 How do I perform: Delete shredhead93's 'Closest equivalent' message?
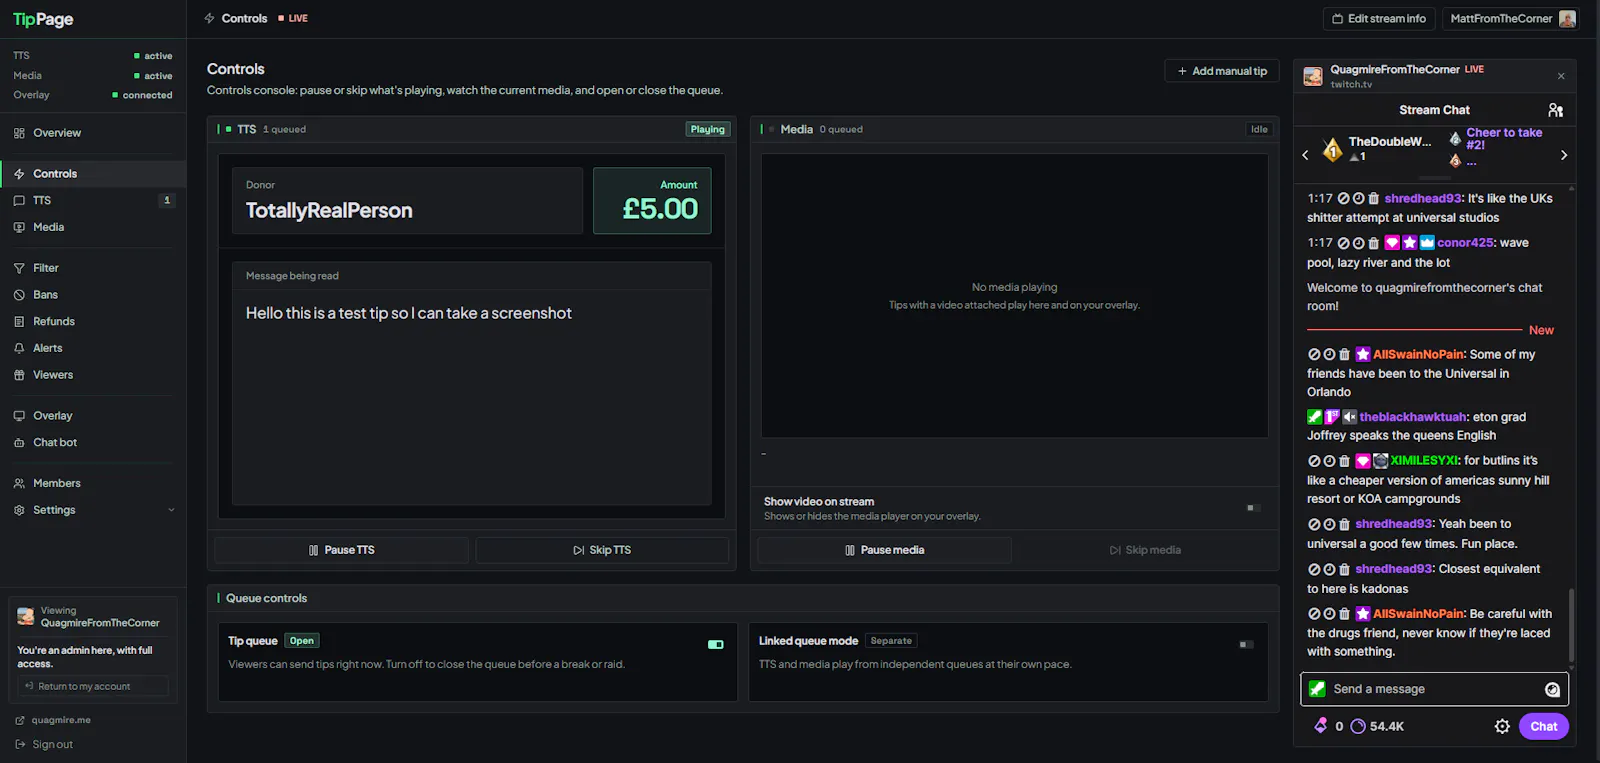(x=1344, y=569)
